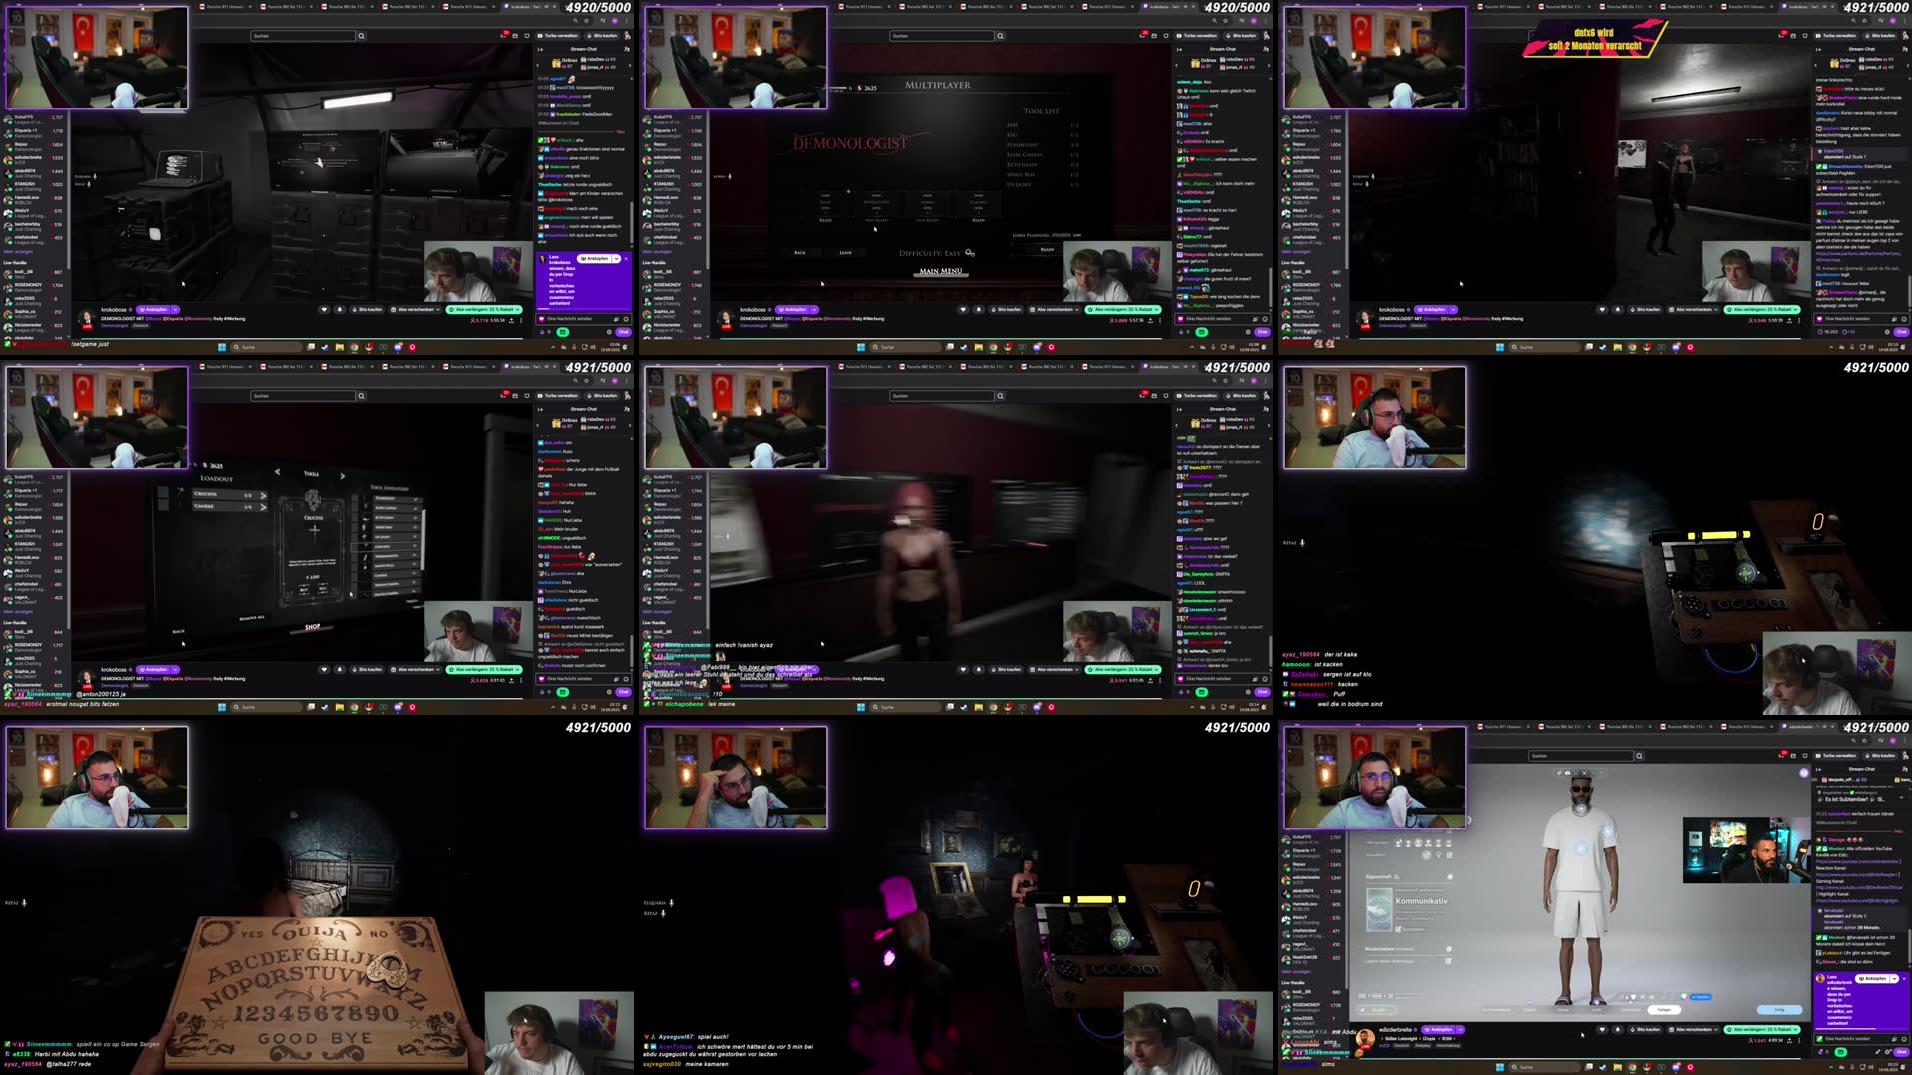Click SHOP in the Demonologist Loadout frame
Viewport: 1912px width, 1075px height.
[312, 627]
